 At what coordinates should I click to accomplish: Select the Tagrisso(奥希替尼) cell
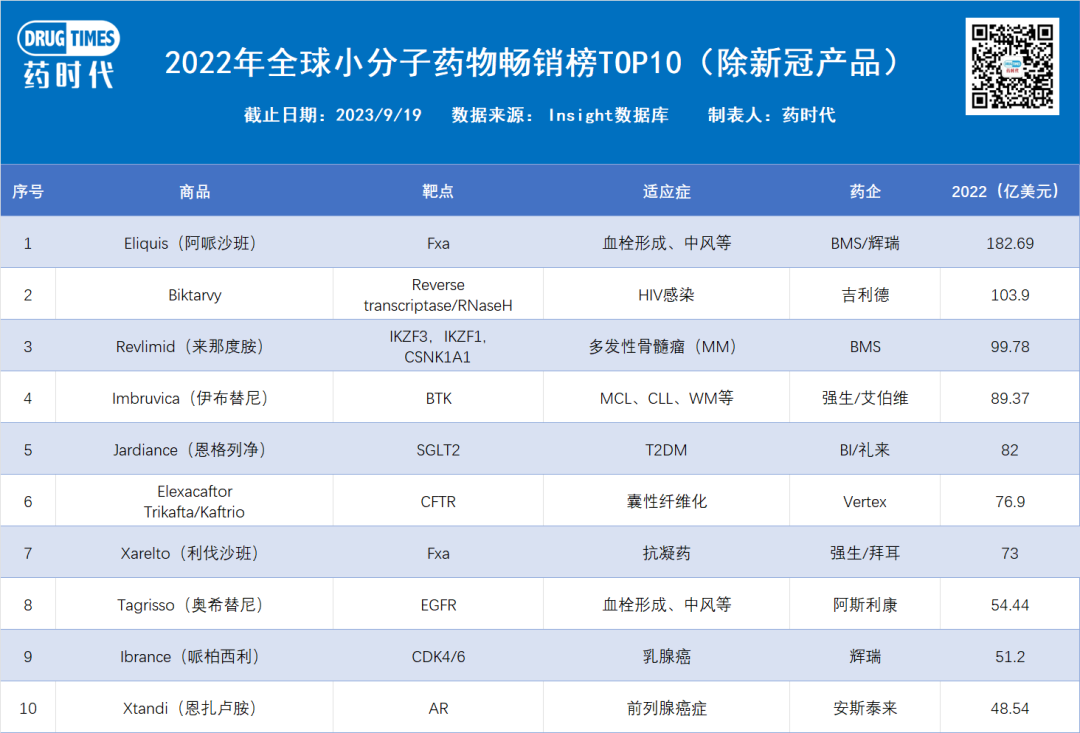[194, 604]
